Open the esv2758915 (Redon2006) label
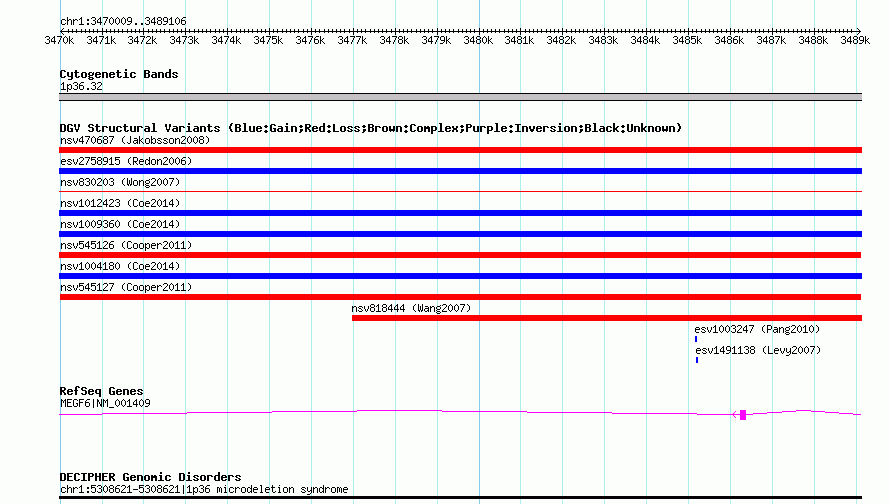Screen dimensions: 890x504 point(126,161)
